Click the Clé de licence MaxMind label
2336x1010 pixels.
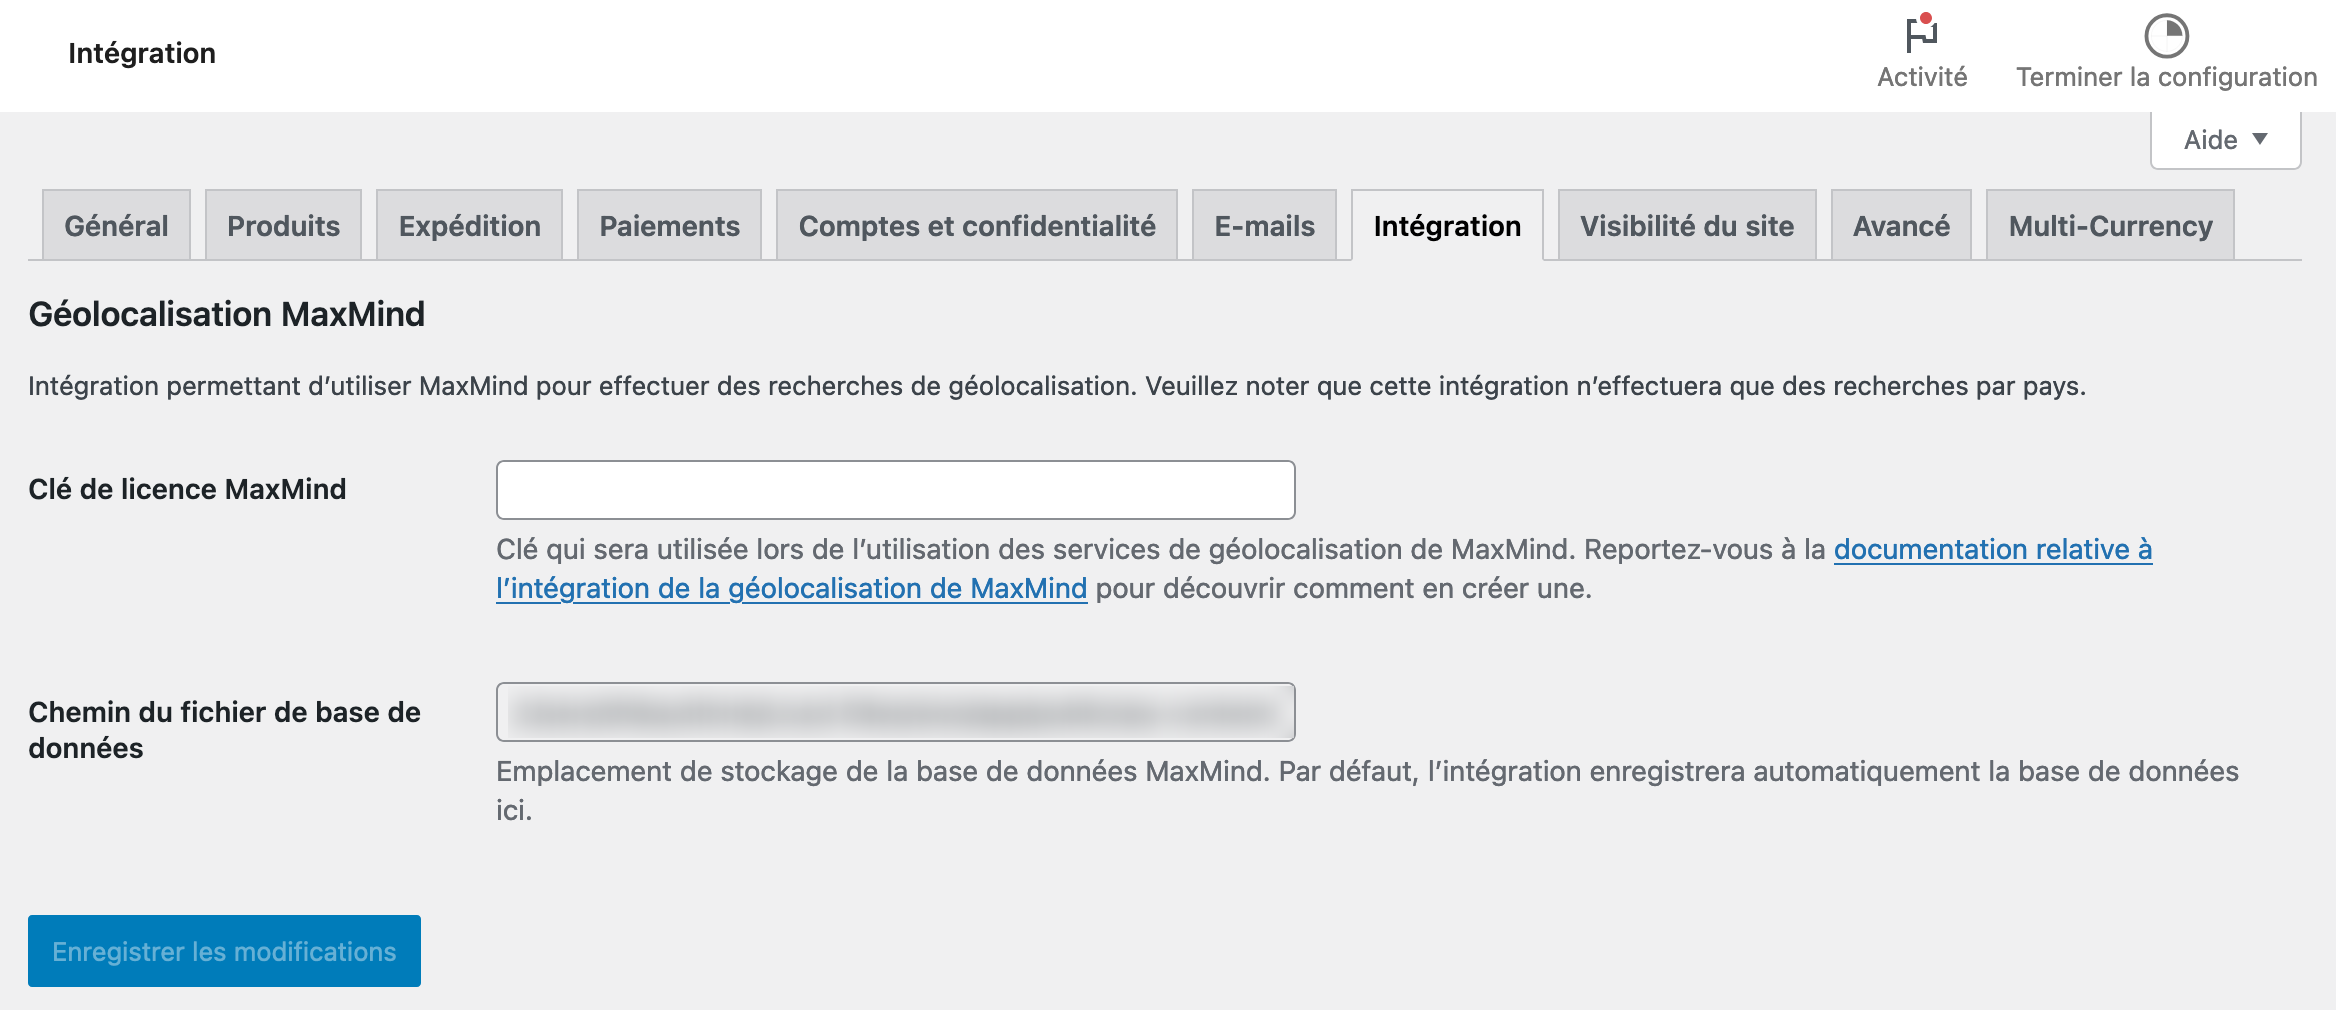point(187,489)
